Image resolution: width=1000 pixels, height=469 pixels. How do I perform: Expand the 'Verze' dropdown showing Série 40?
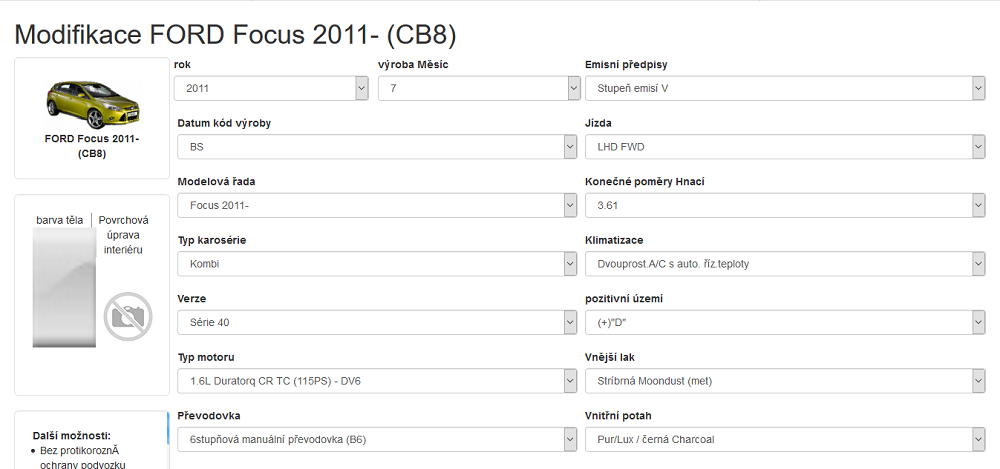click(377, 322)
